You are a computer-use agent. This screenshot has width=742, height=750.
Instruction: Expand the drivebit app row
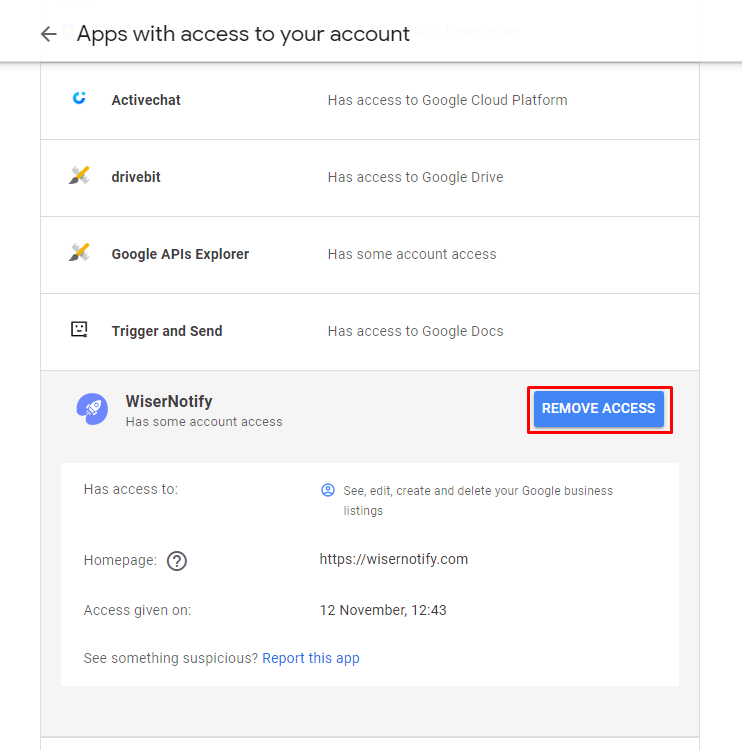pos(370,178)
